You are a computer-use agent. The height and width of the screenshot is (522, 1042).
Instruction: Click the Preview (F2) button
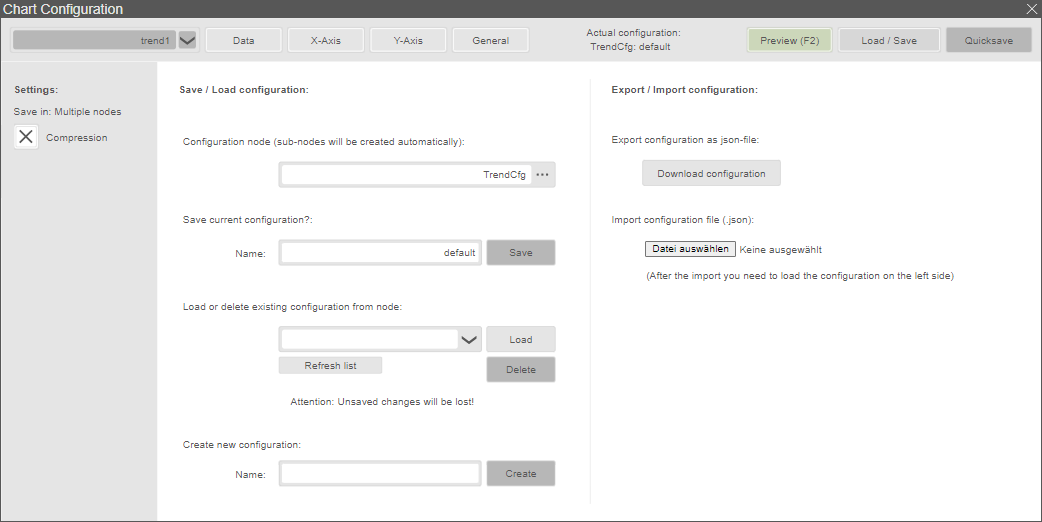pos(789,41)
